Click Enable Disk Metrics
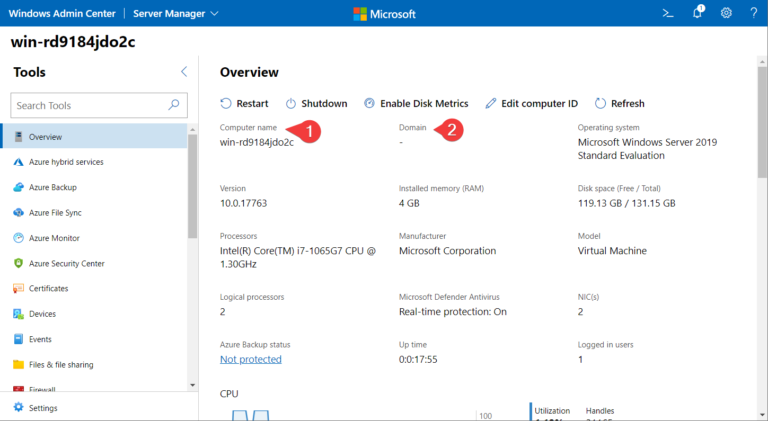768x421 pixels. click(416, 103)
